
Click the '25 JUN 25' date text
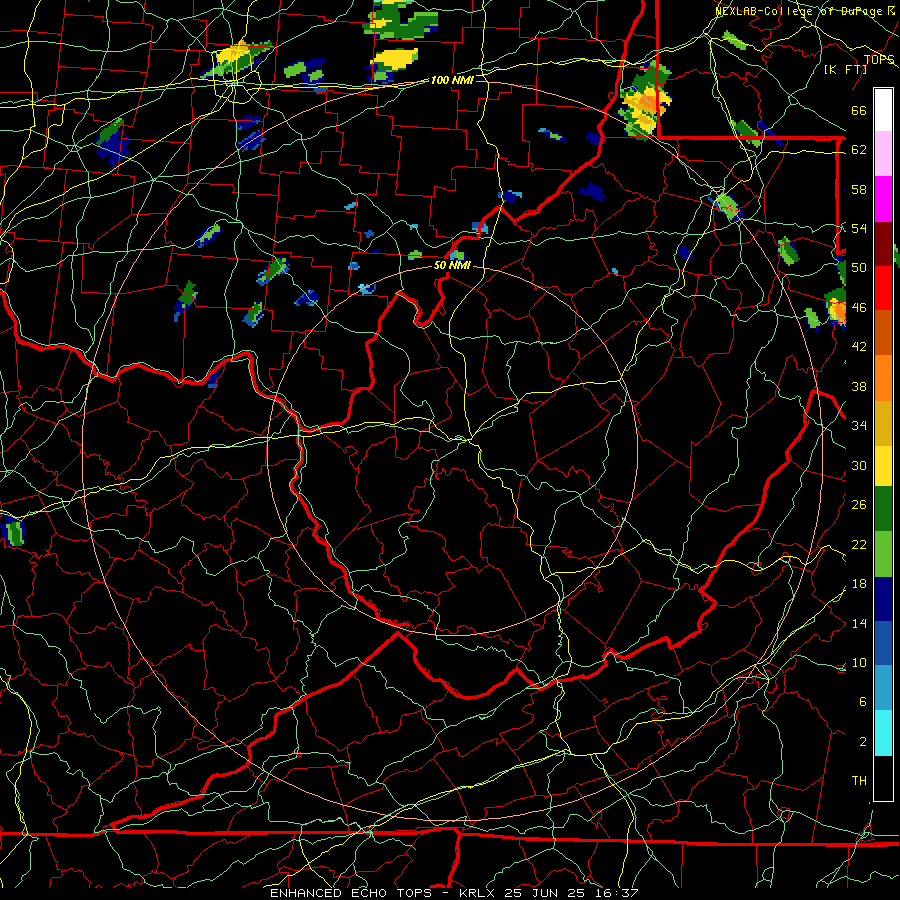click(544, 893)
